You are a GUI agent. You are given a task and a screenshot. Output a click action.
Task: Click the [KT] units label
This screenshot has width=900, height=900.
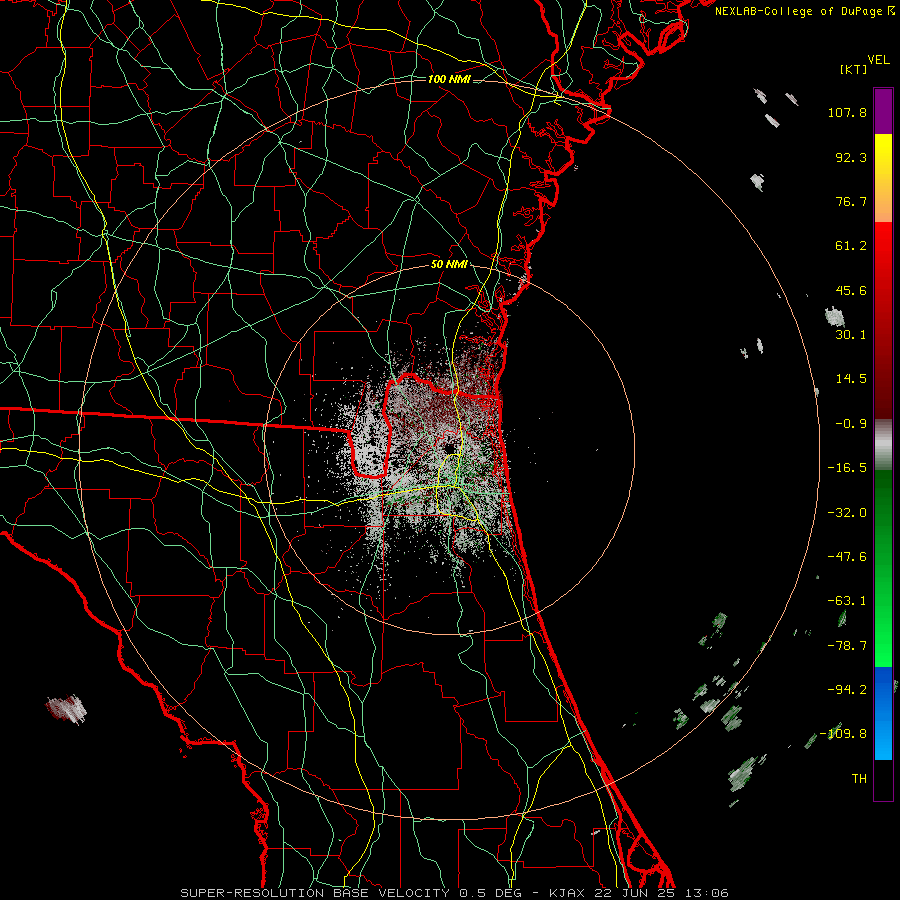pyautogui.click(x=854, y=70)
